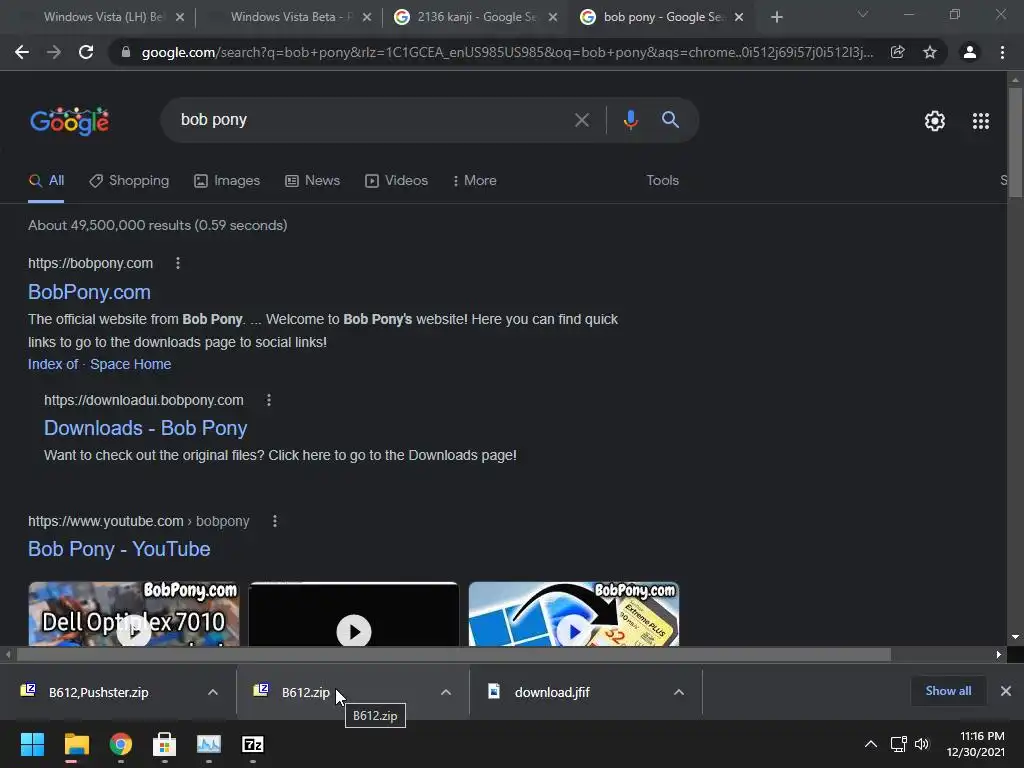
Task: Select the Videos results tab
Action: click(396, 181)
